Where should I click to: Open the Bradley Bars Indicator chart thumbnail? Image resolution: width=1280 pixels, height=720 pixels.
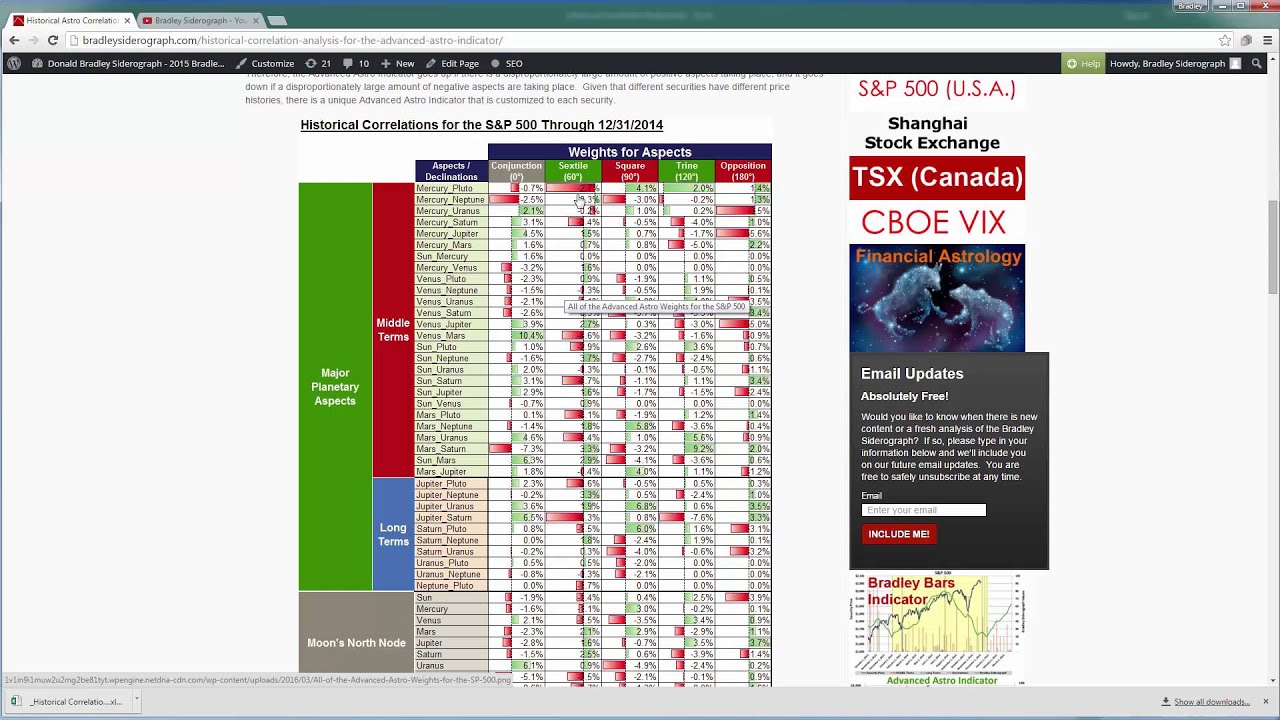click(937, 628)
